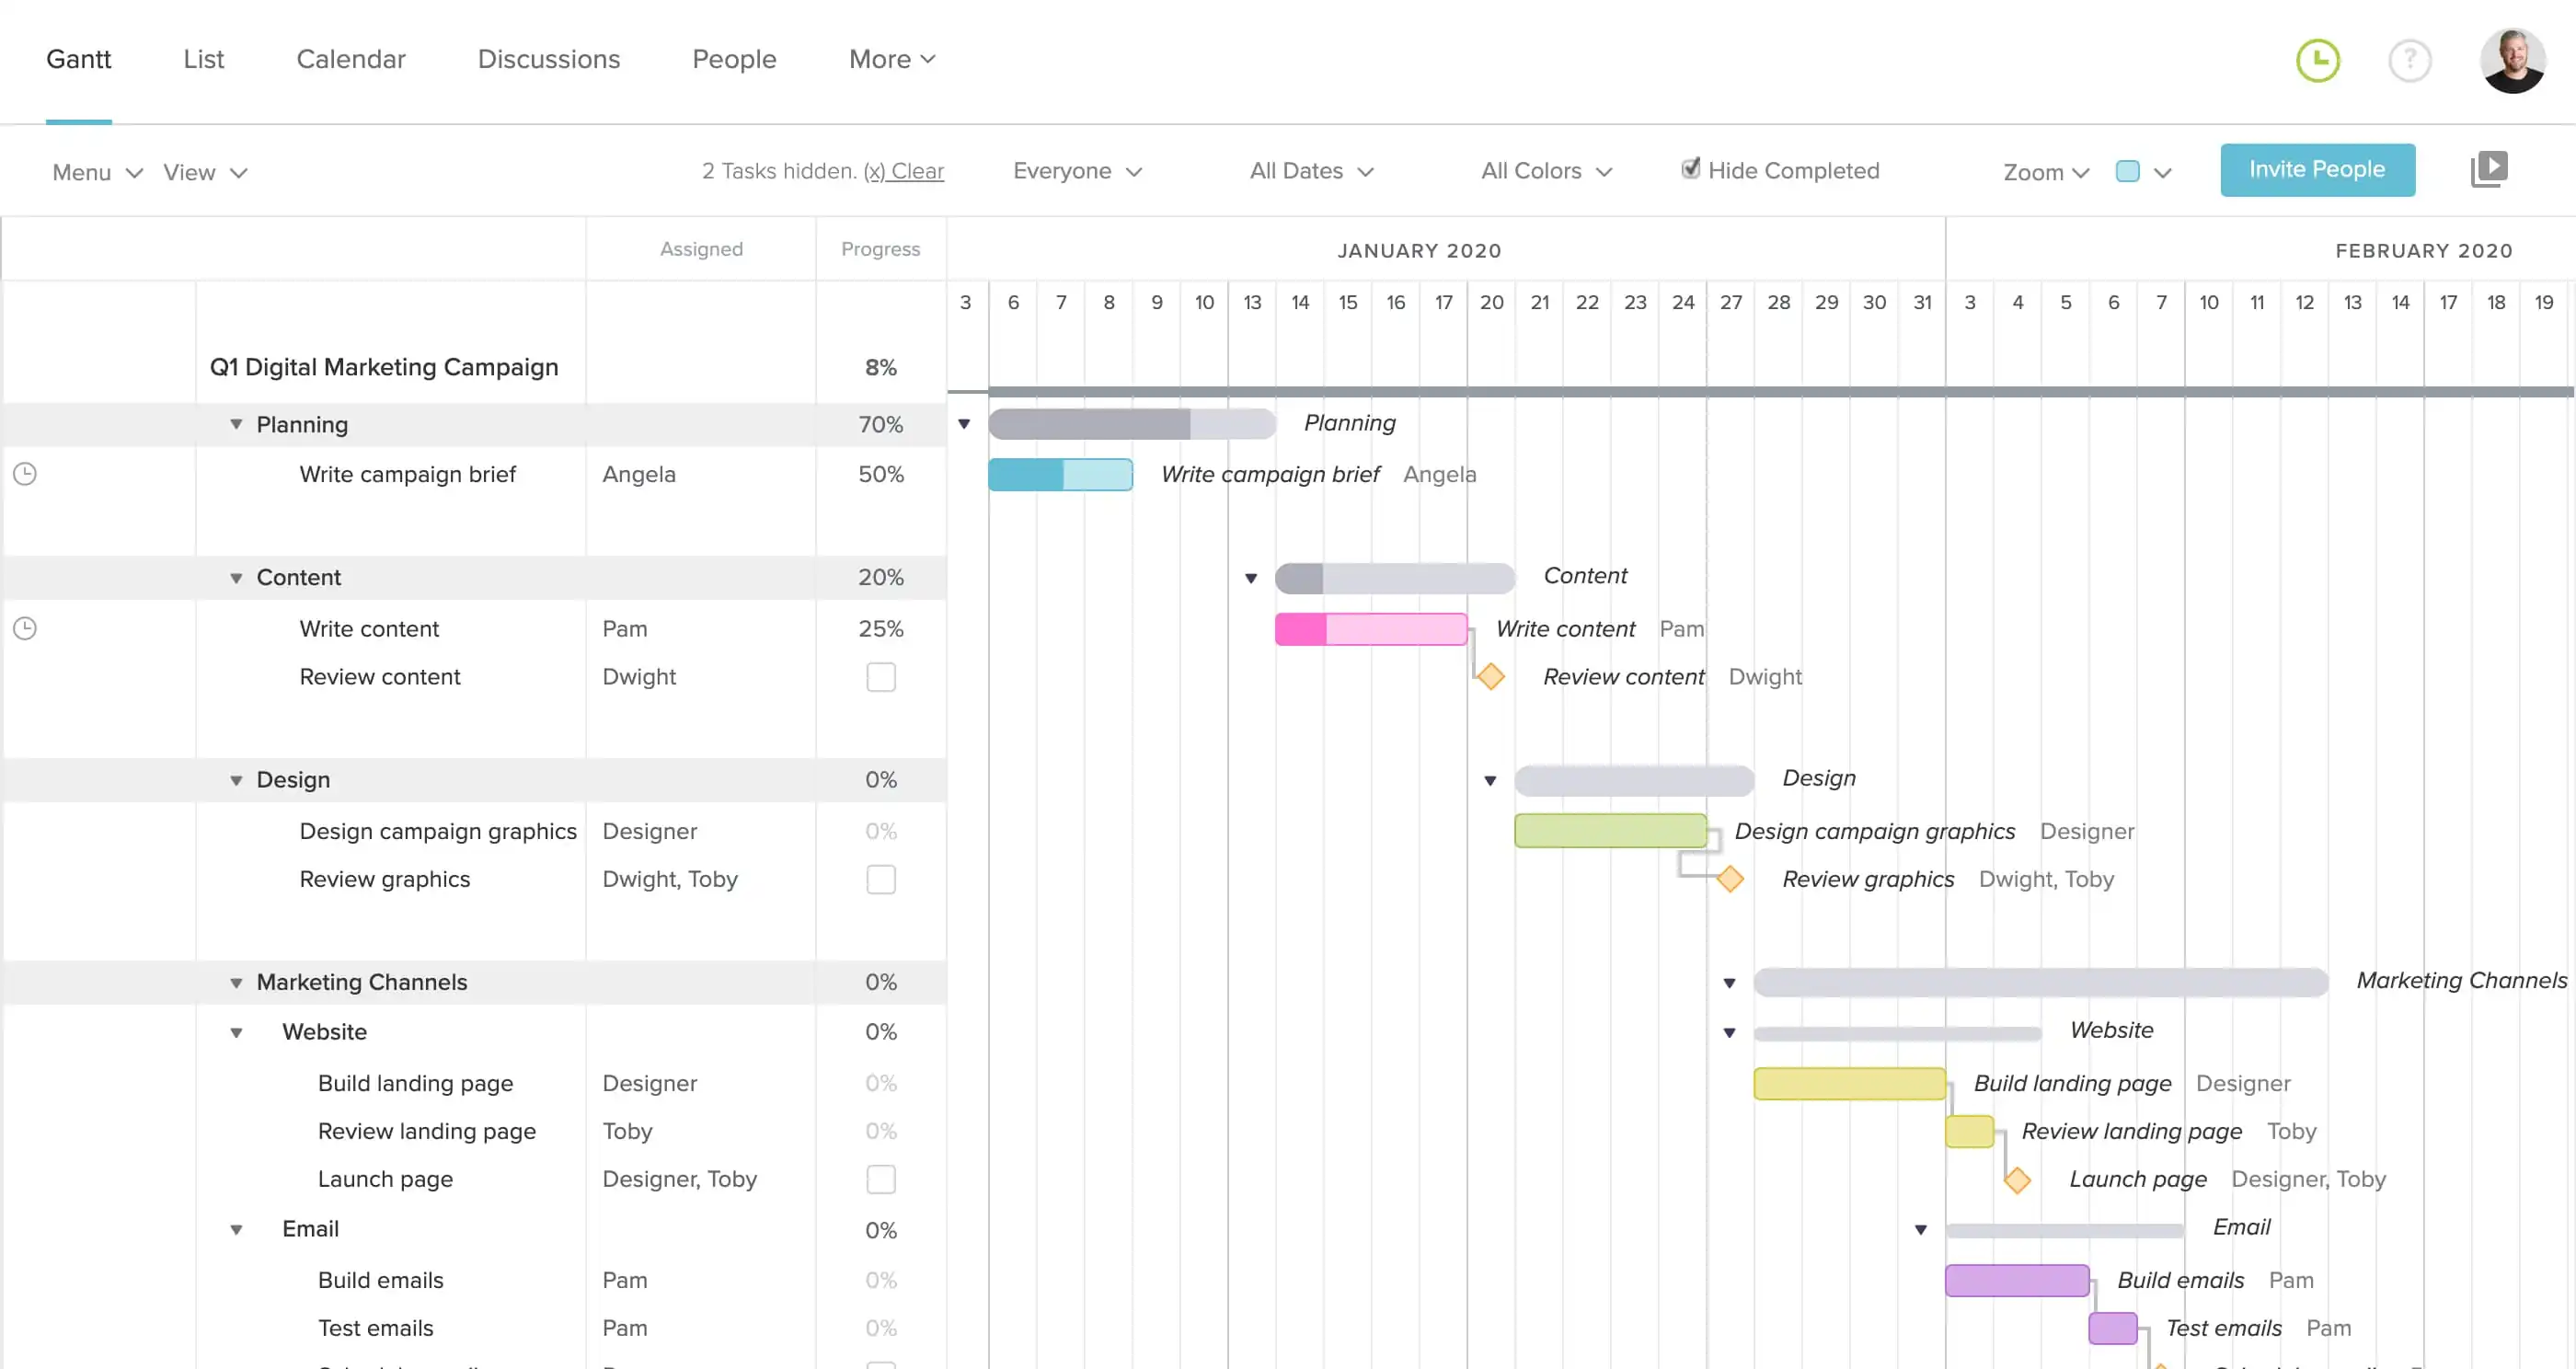The image size is (2576, 1369).
Task: Click the dependency diamond after Write content bar
Action: click(1490, 676)
